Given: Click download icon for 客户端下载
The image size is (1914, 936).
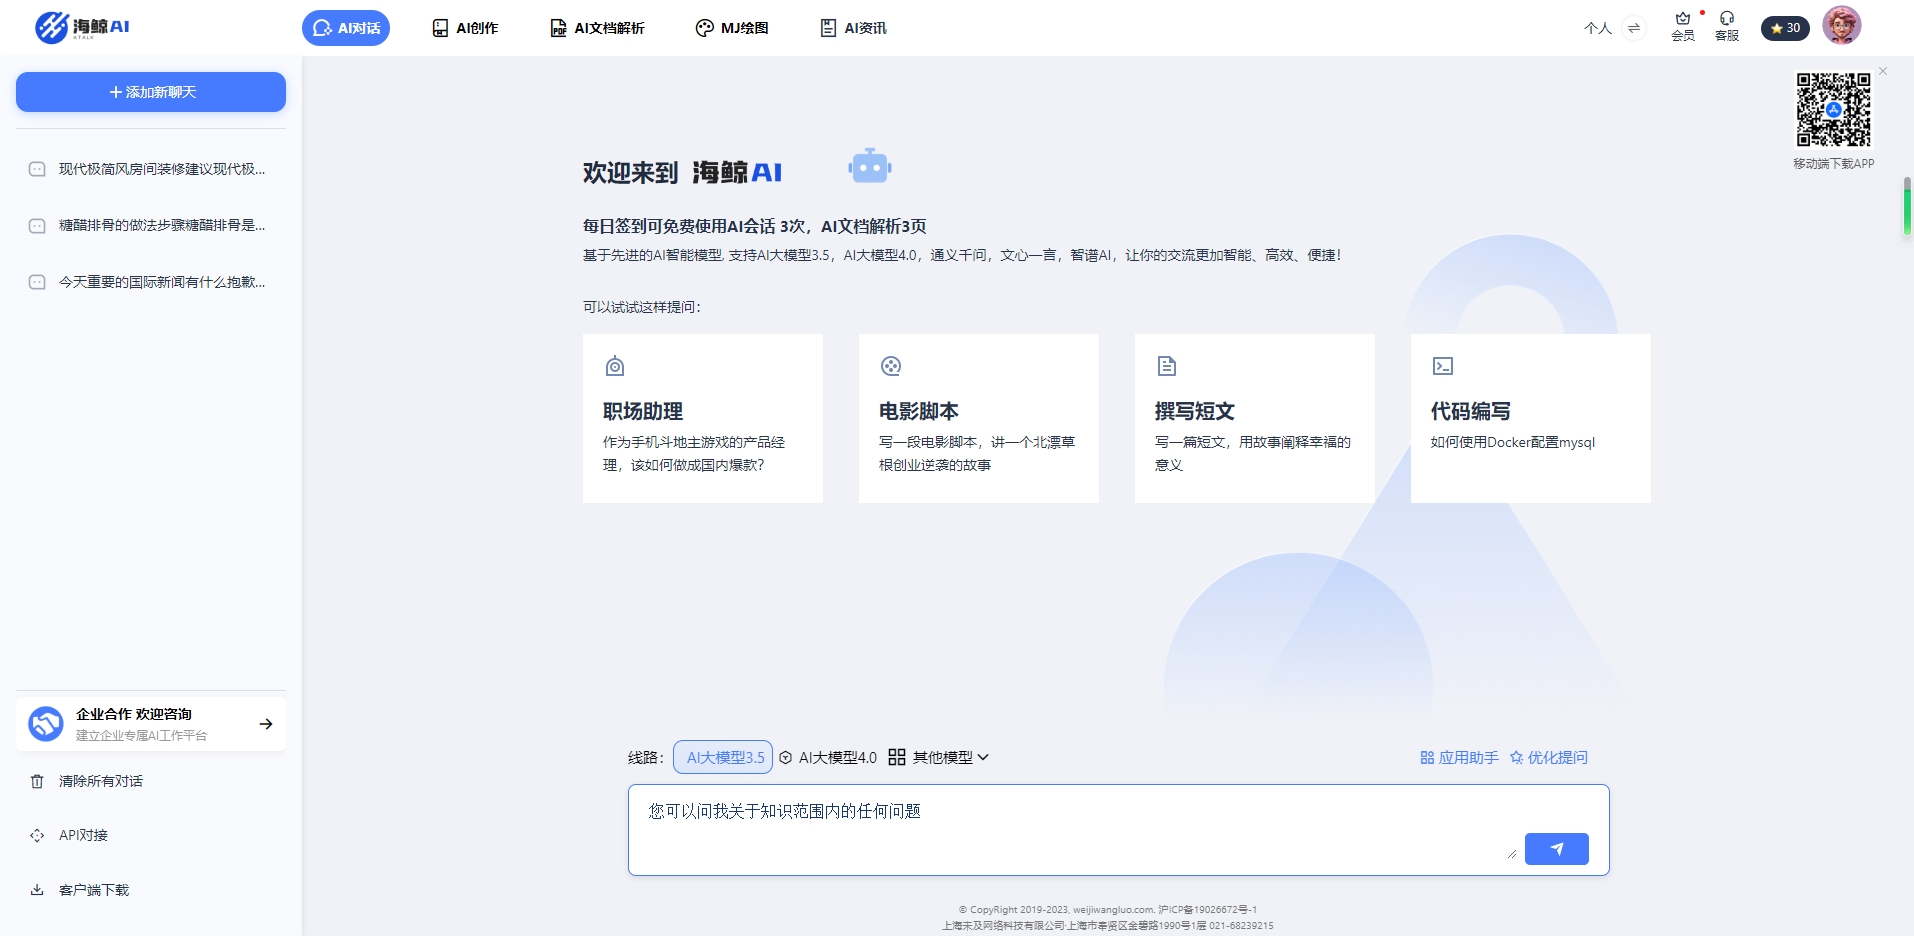Looking at the screenshot, I should 37,890.
